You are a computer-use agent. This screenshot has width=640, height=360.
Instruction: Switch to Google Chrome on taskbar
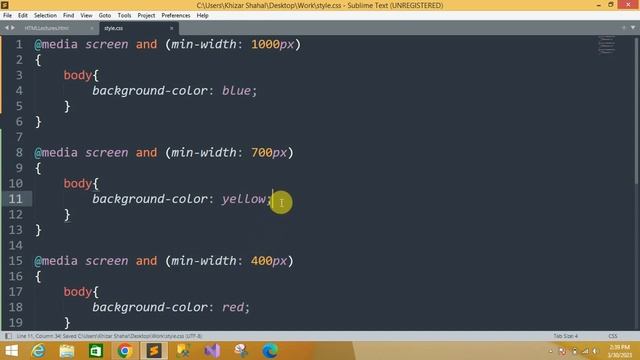(125, 351)
